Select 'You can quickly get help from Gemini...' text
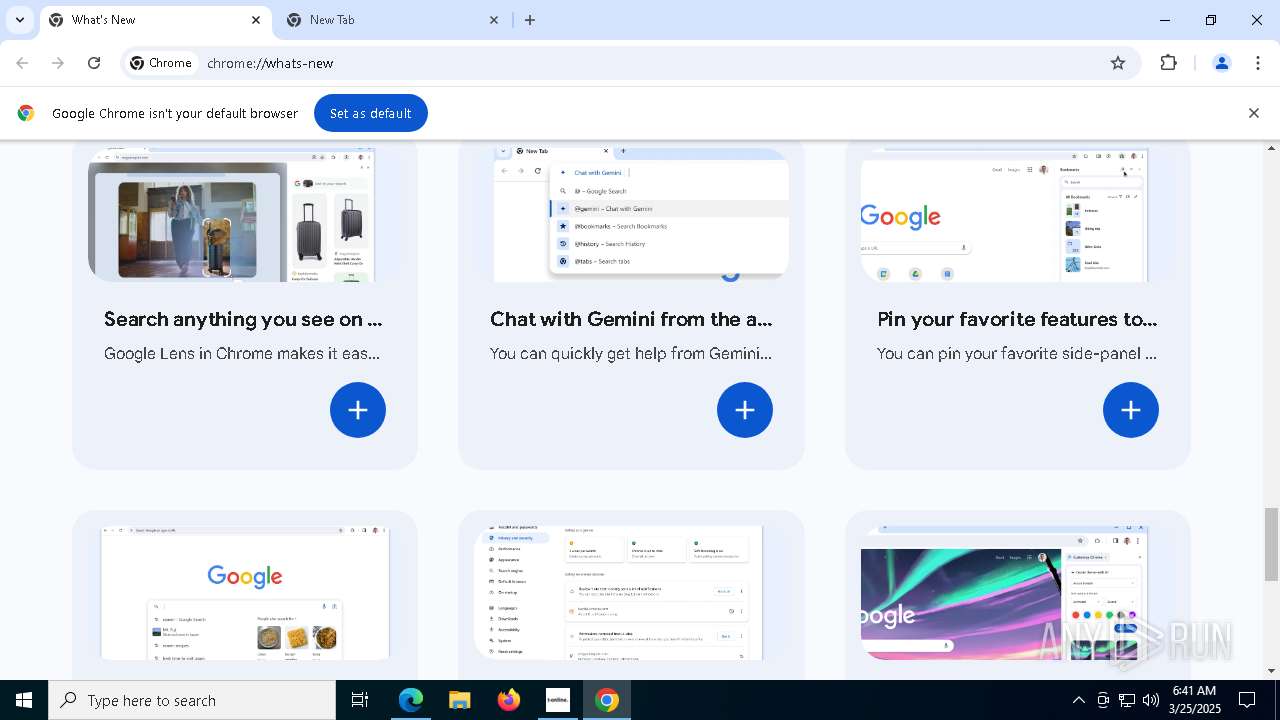Viewport: 1280px width, 720px height. click(x=631, y=353)
